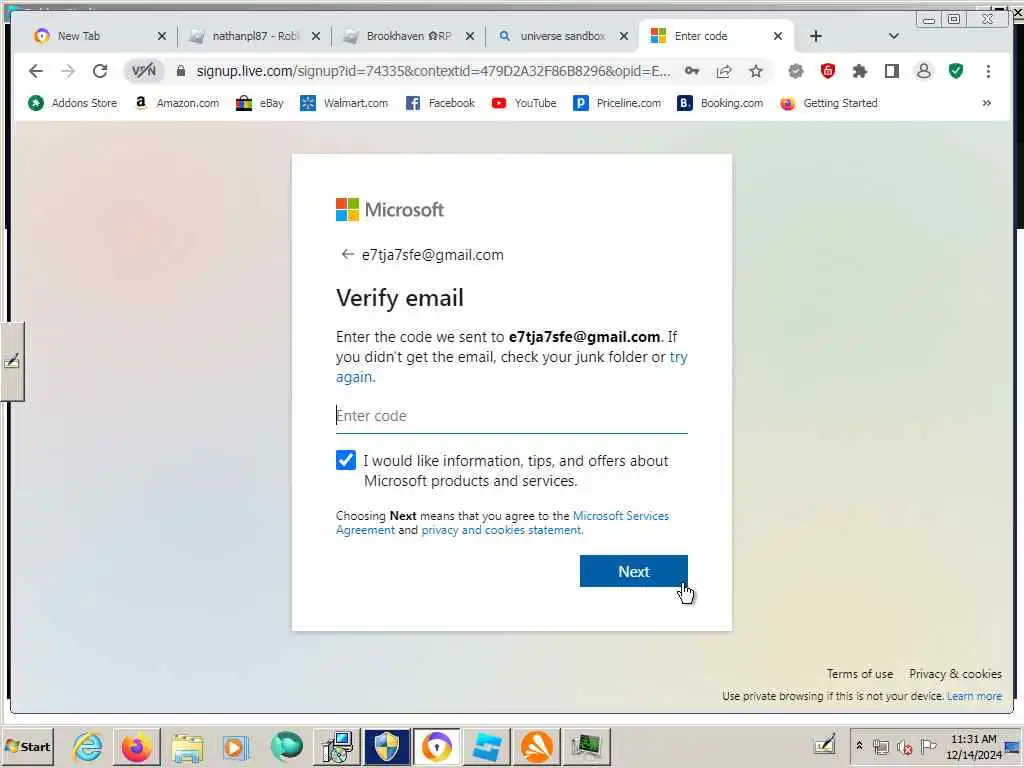
Task: Open privacy and cookies statement link
Action: pyautogui.click(x=502, y=530)
